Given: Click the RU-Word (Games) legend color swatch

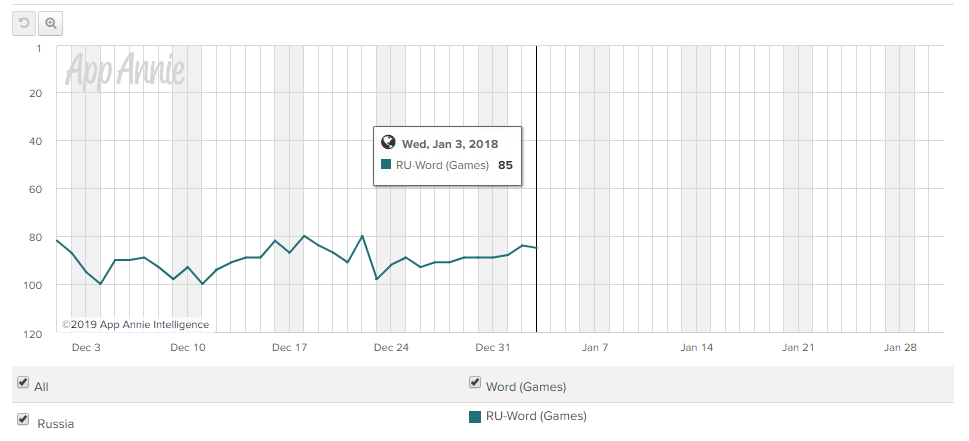Looking at the screenshot, I should (475, 416).
